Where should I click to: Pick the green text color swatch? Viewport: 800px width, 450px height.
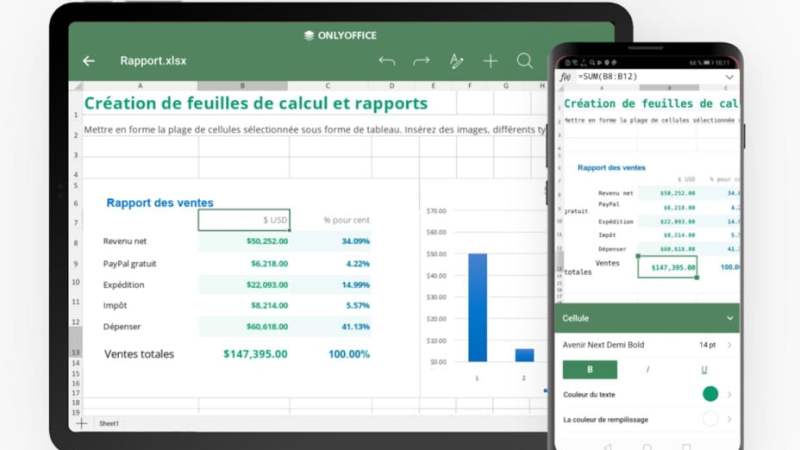click(x=710, y=394)
